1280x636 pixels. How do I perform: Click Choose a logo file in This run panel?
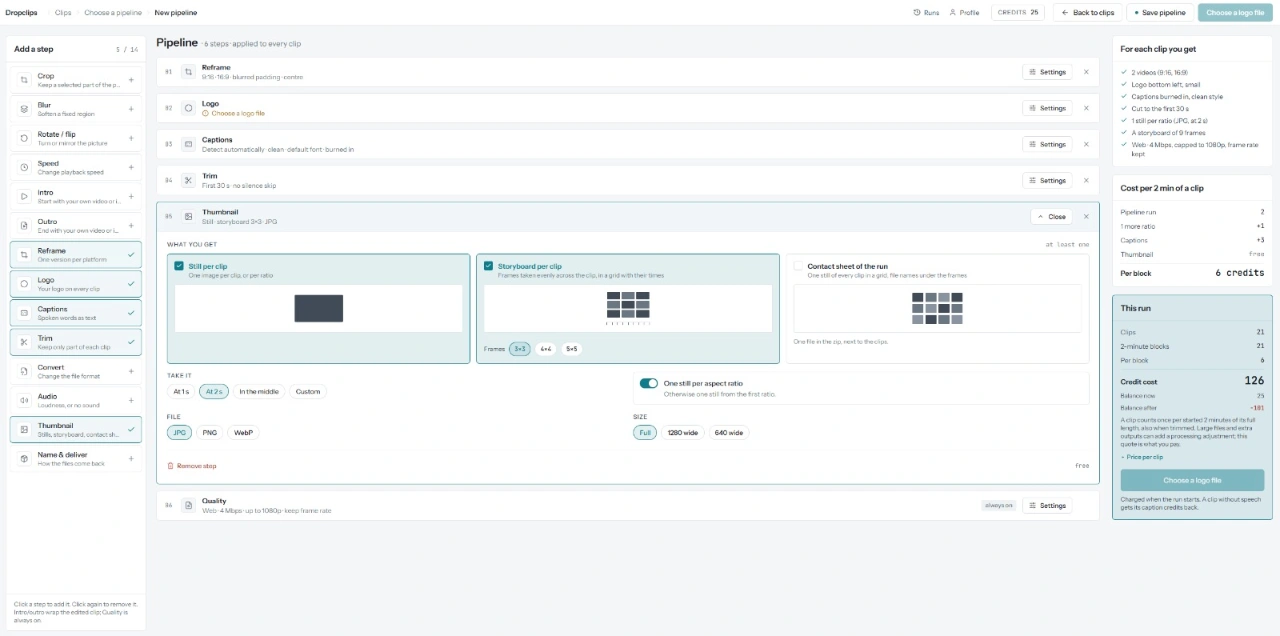(1192, 480)
